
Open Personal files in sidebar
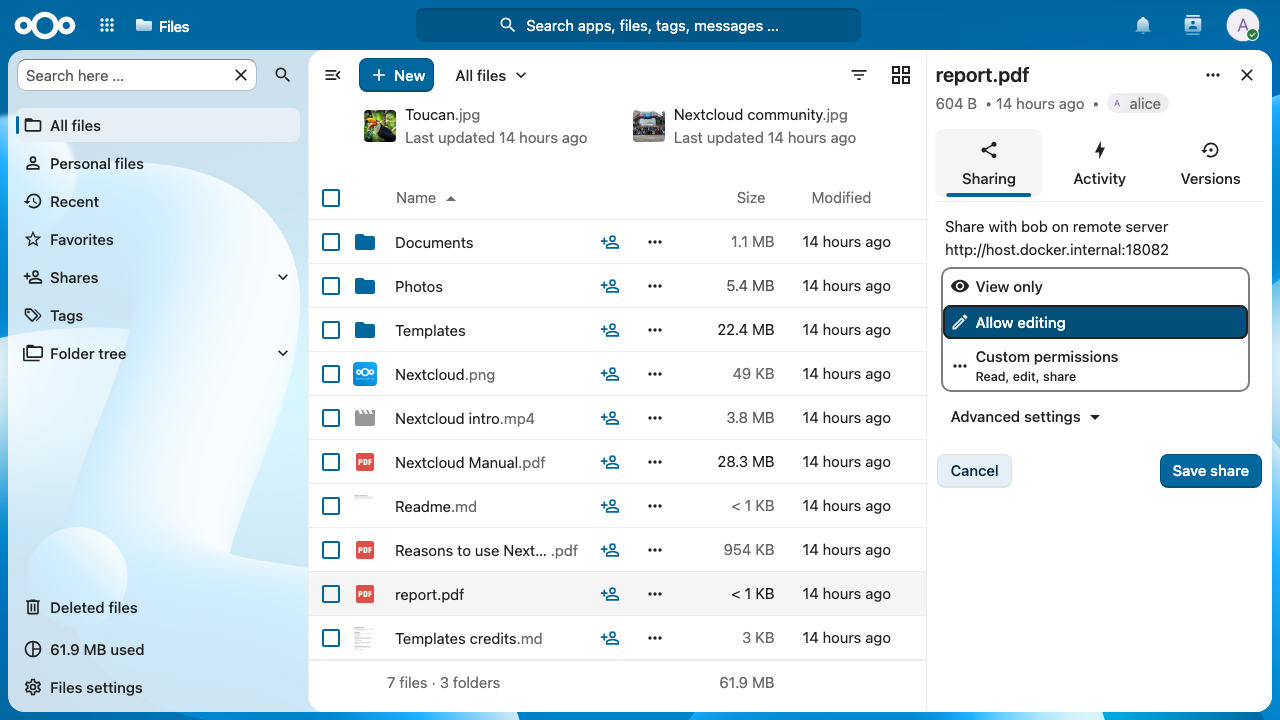coord(158,164)
